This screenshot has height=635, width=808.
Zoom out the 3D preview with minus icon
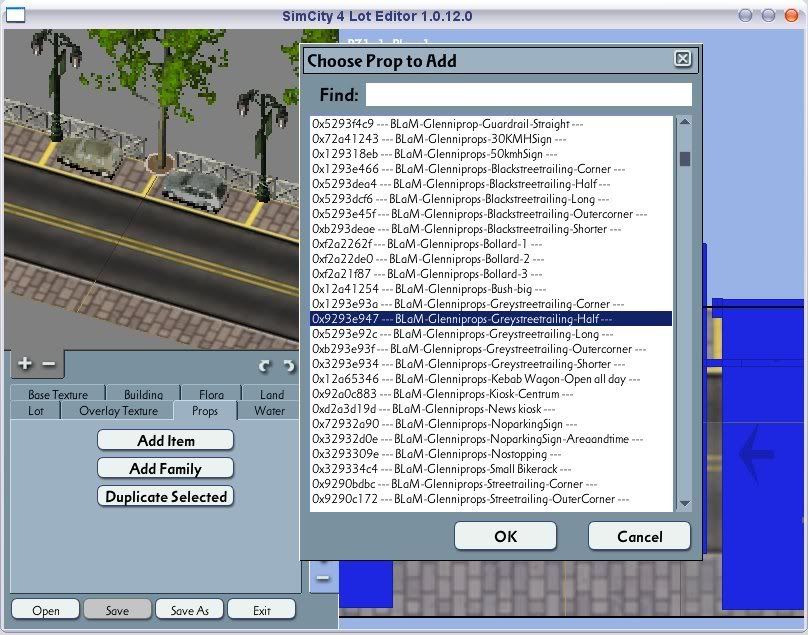point(48,364)
